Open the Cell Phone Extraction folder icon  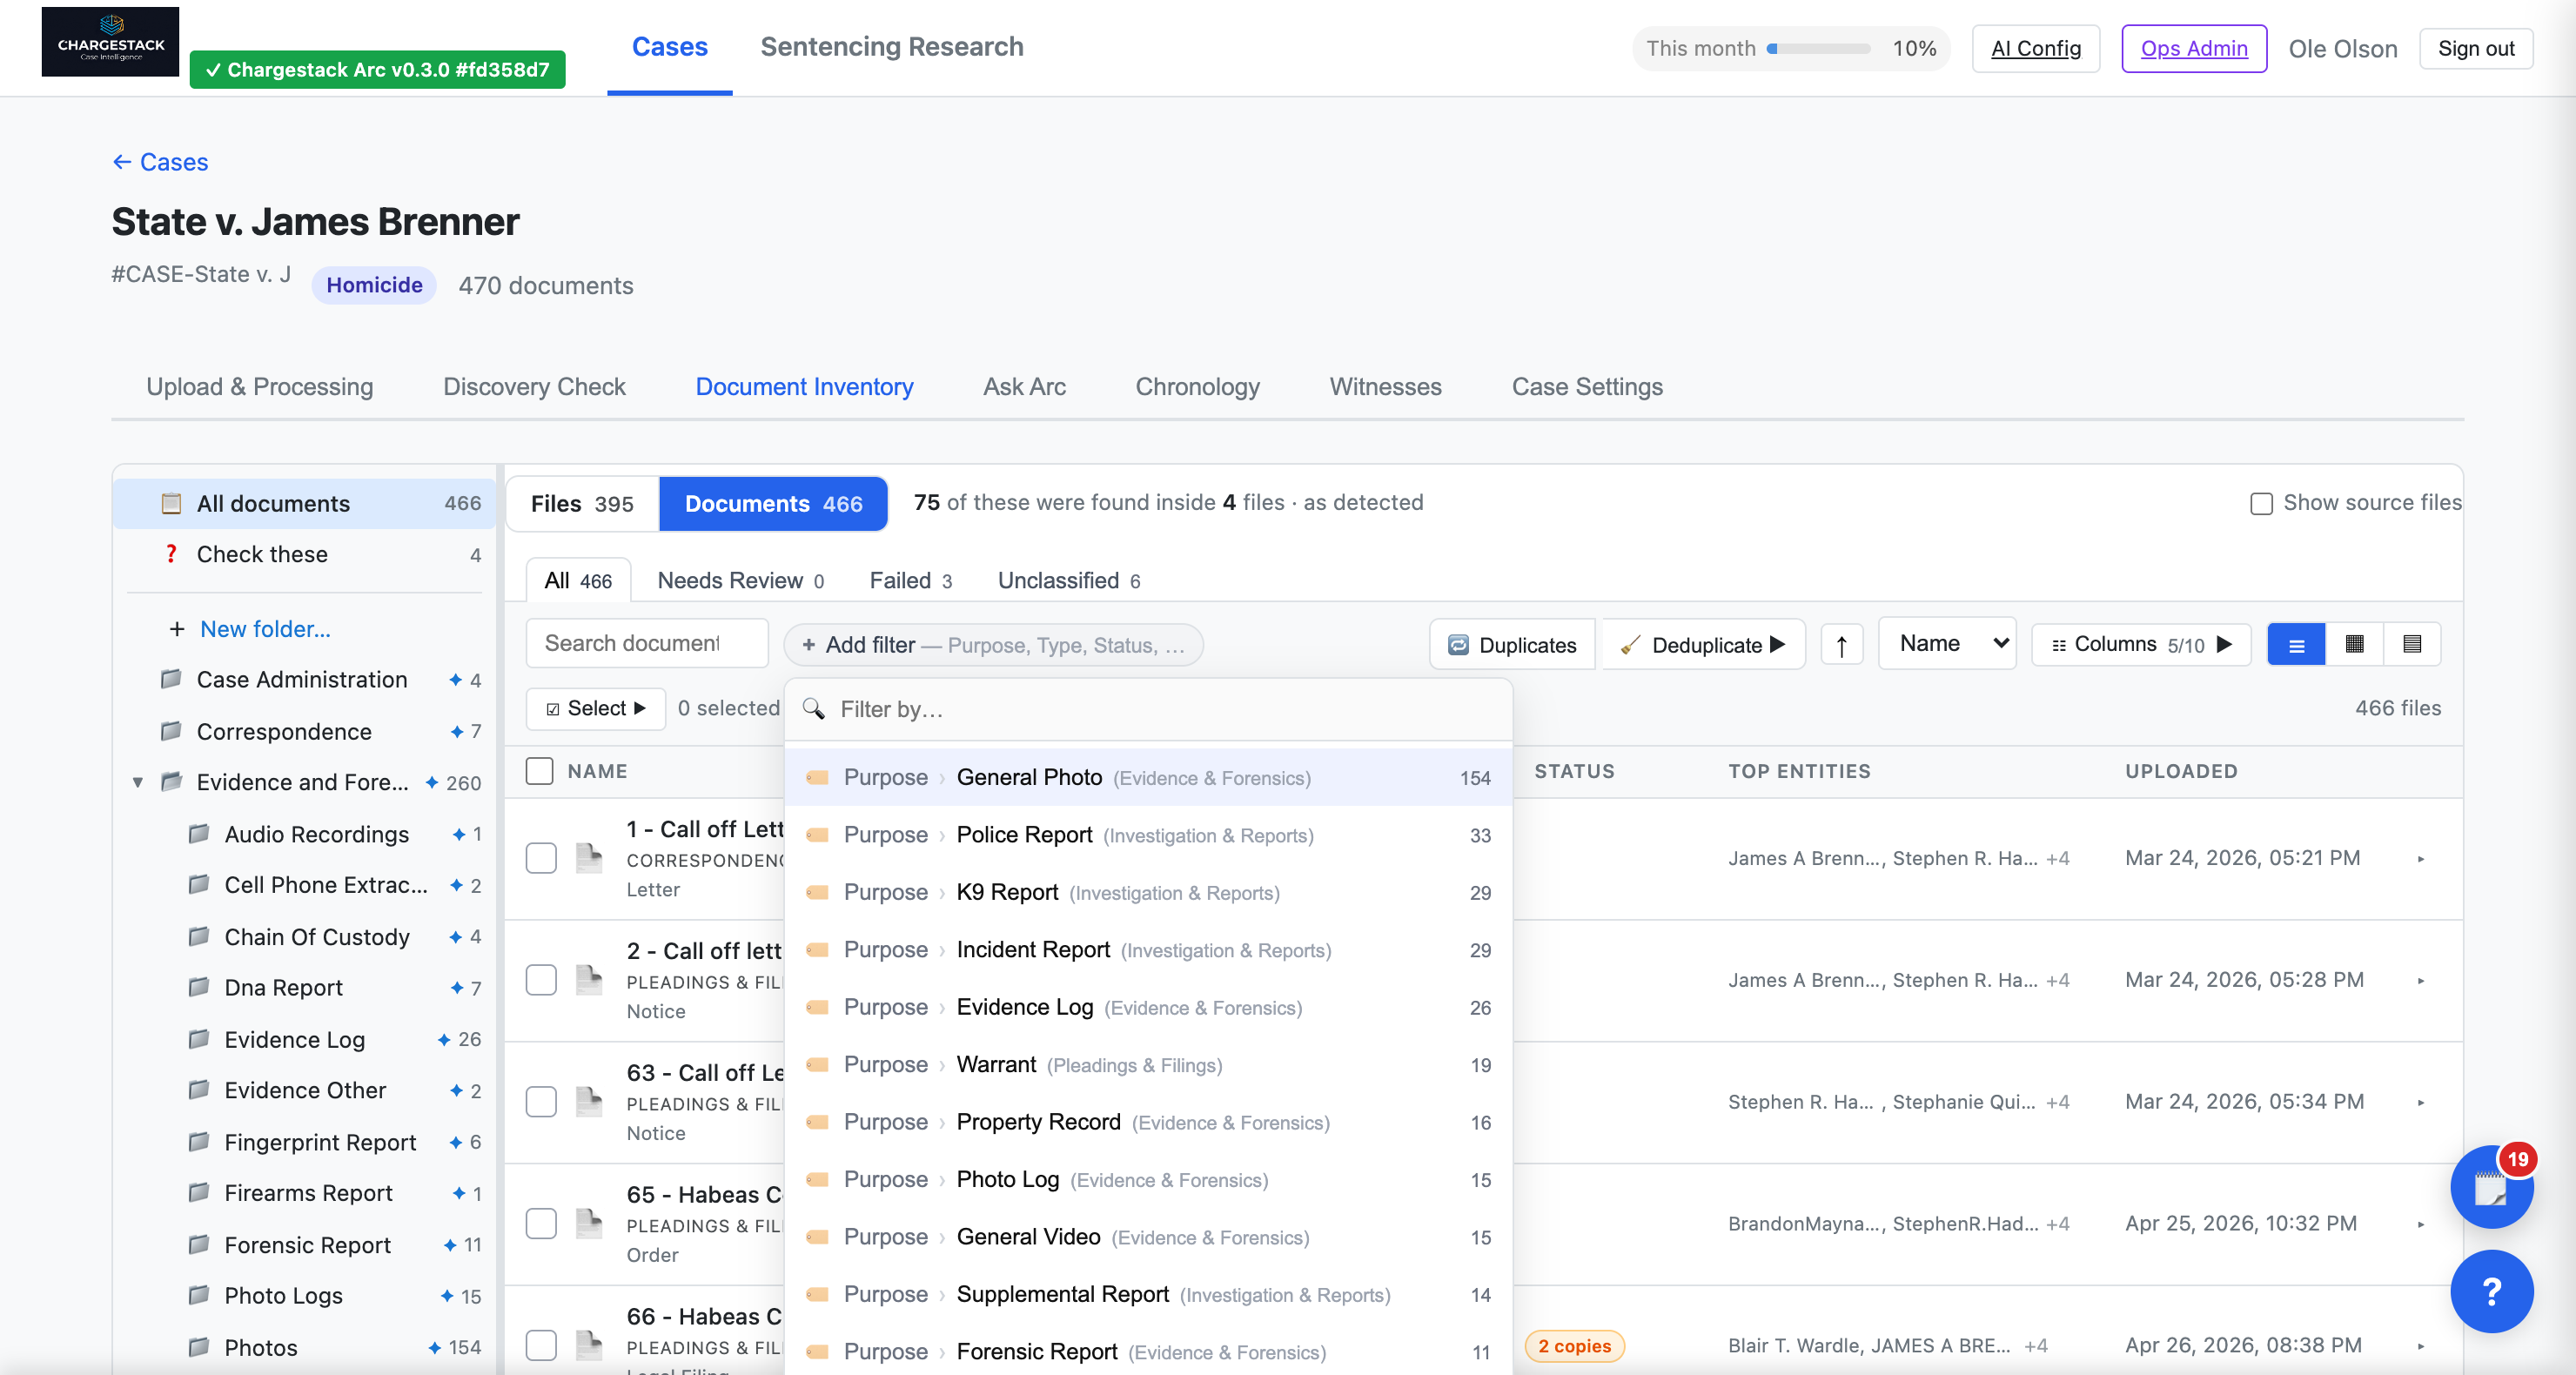pos(199,884)
